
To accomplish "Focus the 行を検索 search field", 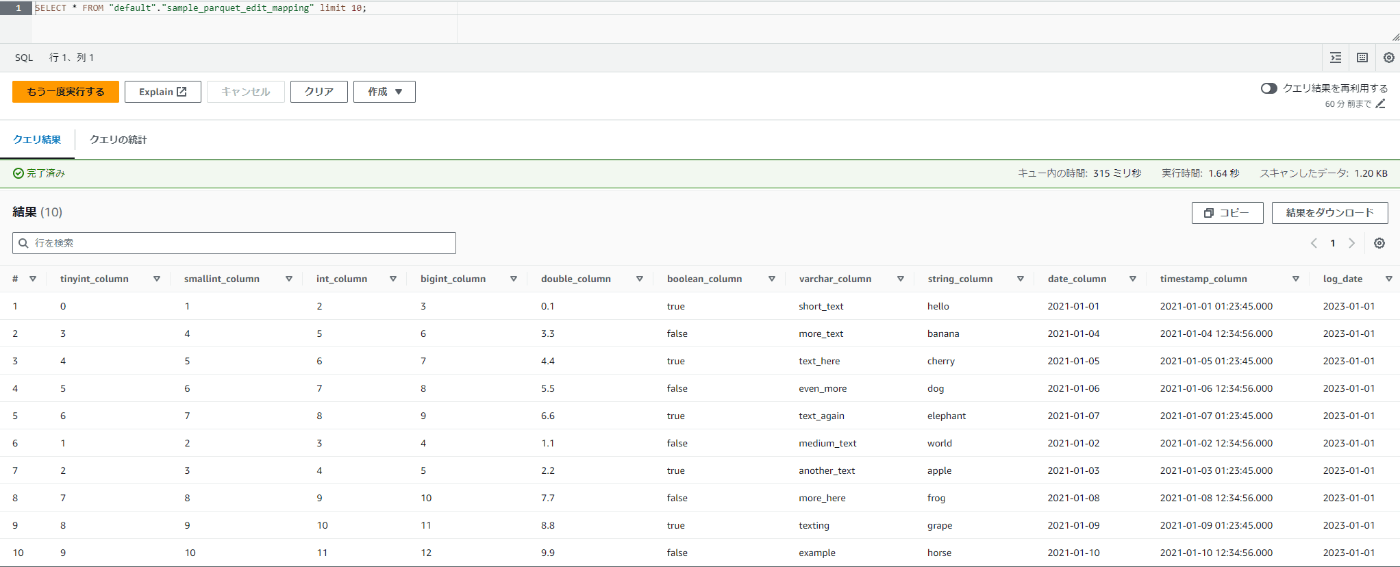I will pos(234,243).
